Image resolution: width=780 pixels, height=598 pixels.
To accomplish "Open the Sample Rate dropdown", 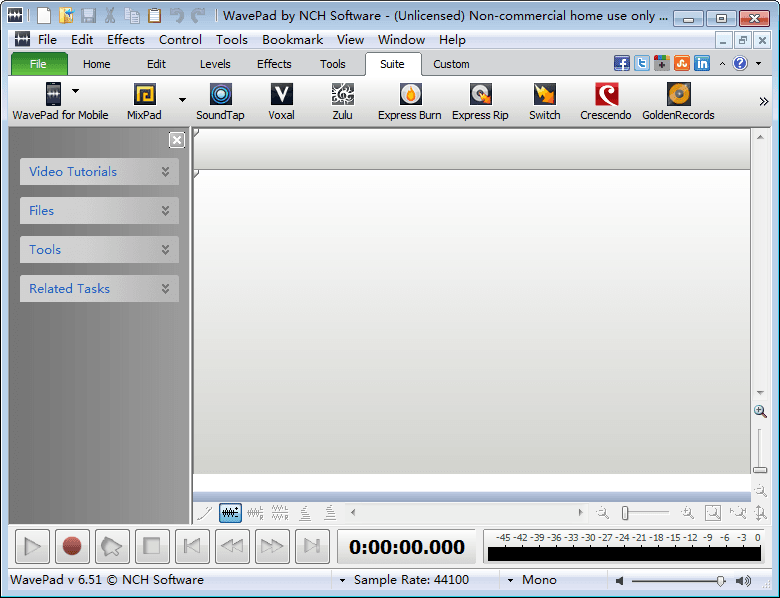I will [343, 580].
